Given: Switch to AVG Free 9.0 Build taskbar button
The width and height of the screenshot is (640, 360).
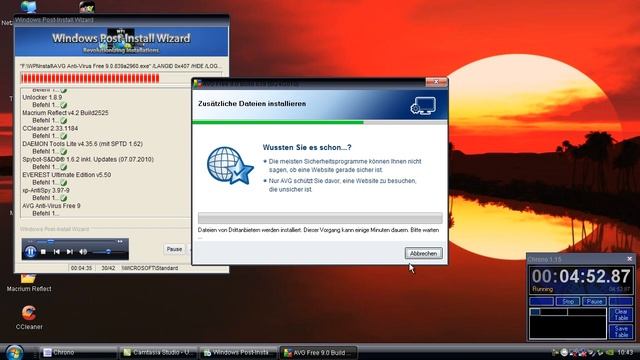Looking at the screenshot, I should (x=318, y=352).
